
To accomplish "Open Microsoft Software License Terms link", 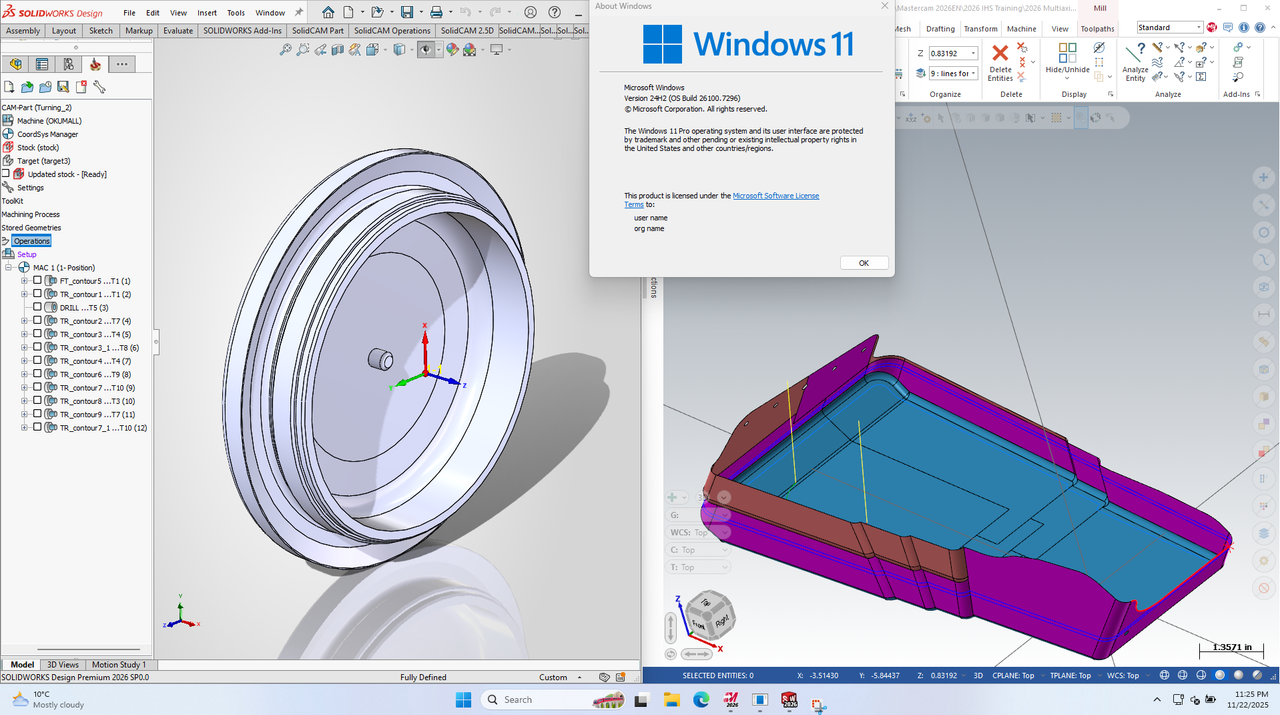I will click(721, 200).
